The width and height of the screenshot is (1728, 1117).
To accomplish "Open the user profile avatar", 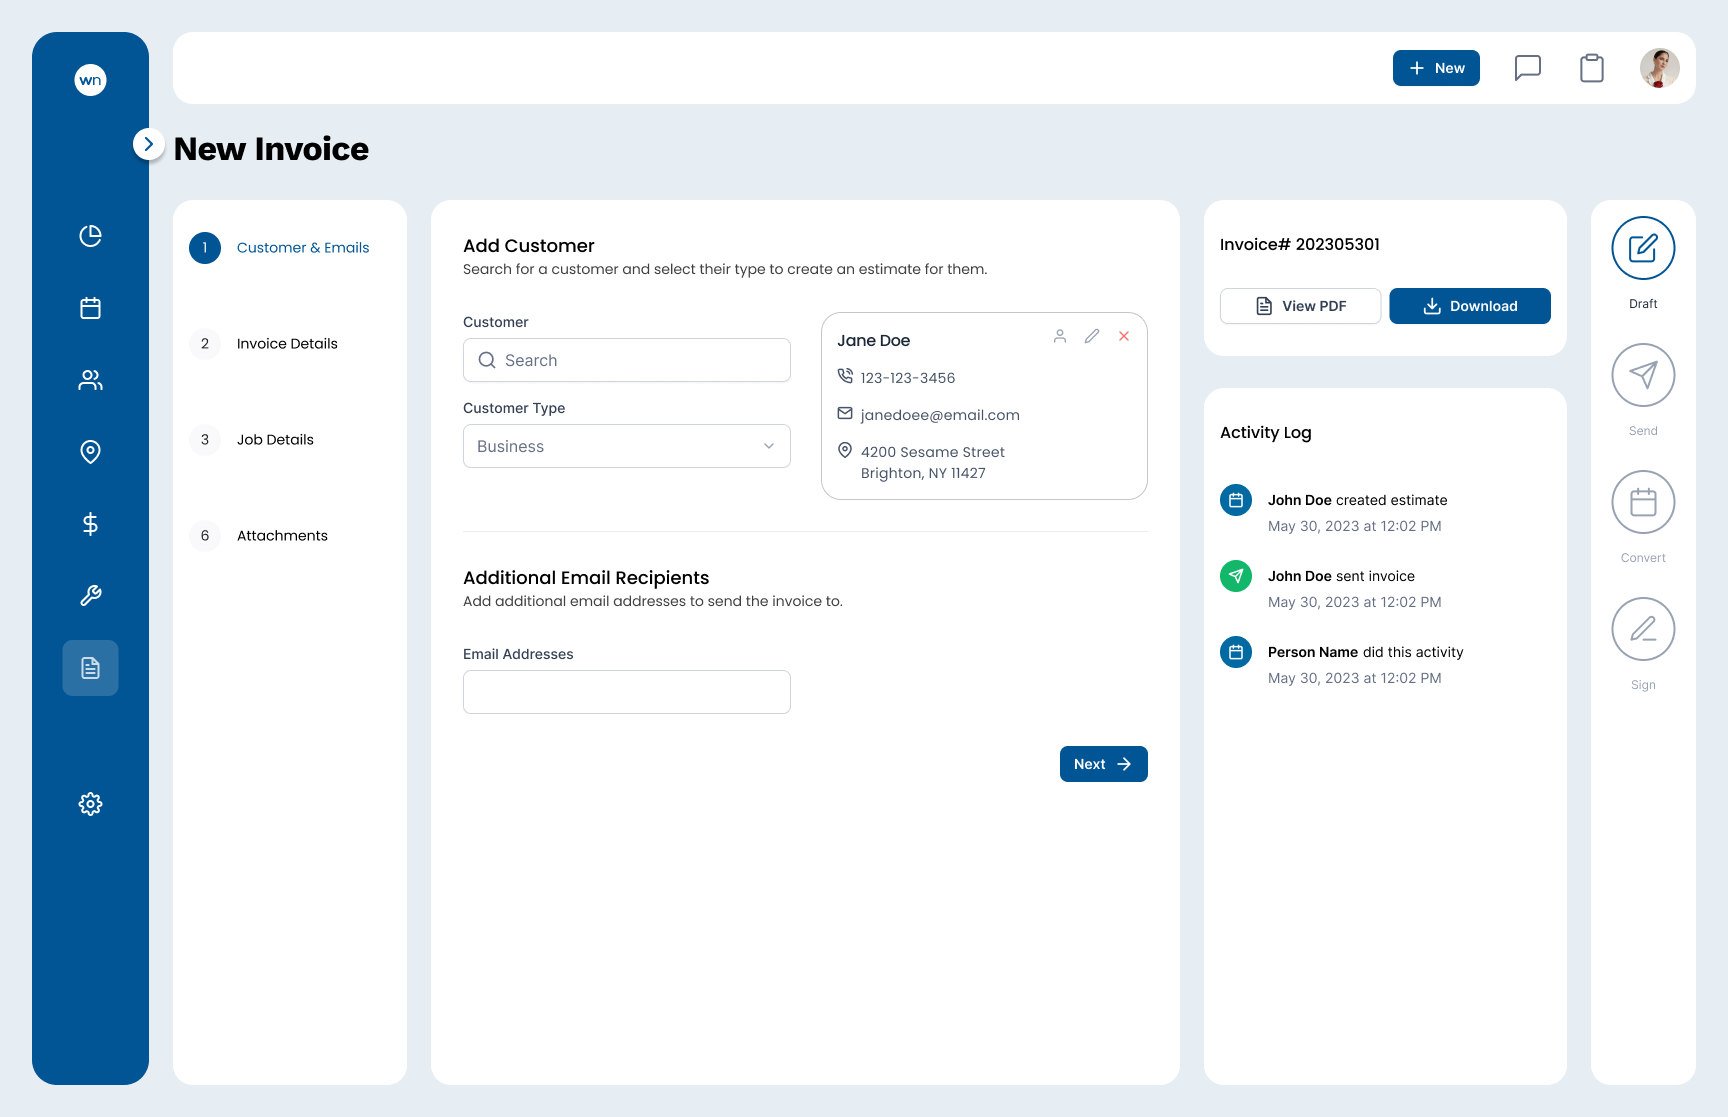I will pos(1660,68).
